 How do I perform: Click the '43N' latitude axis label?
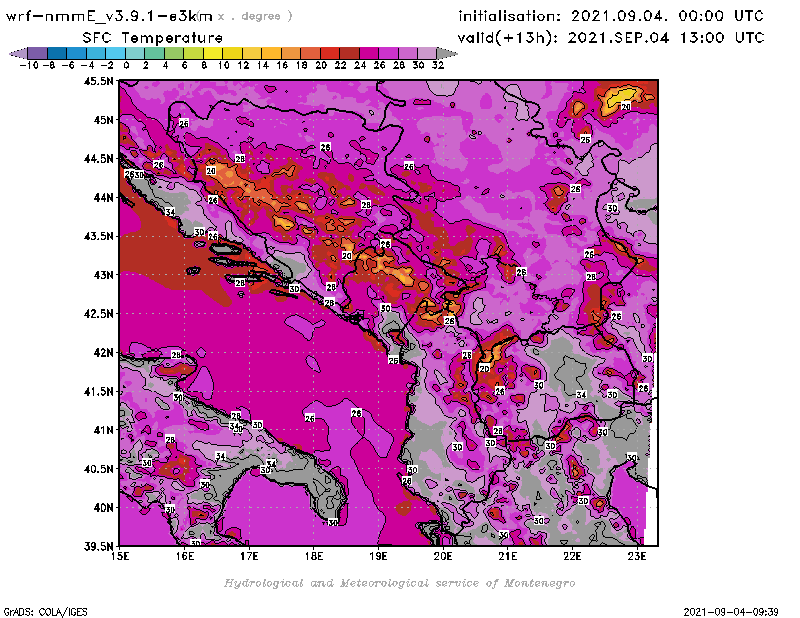click(104, 275)
